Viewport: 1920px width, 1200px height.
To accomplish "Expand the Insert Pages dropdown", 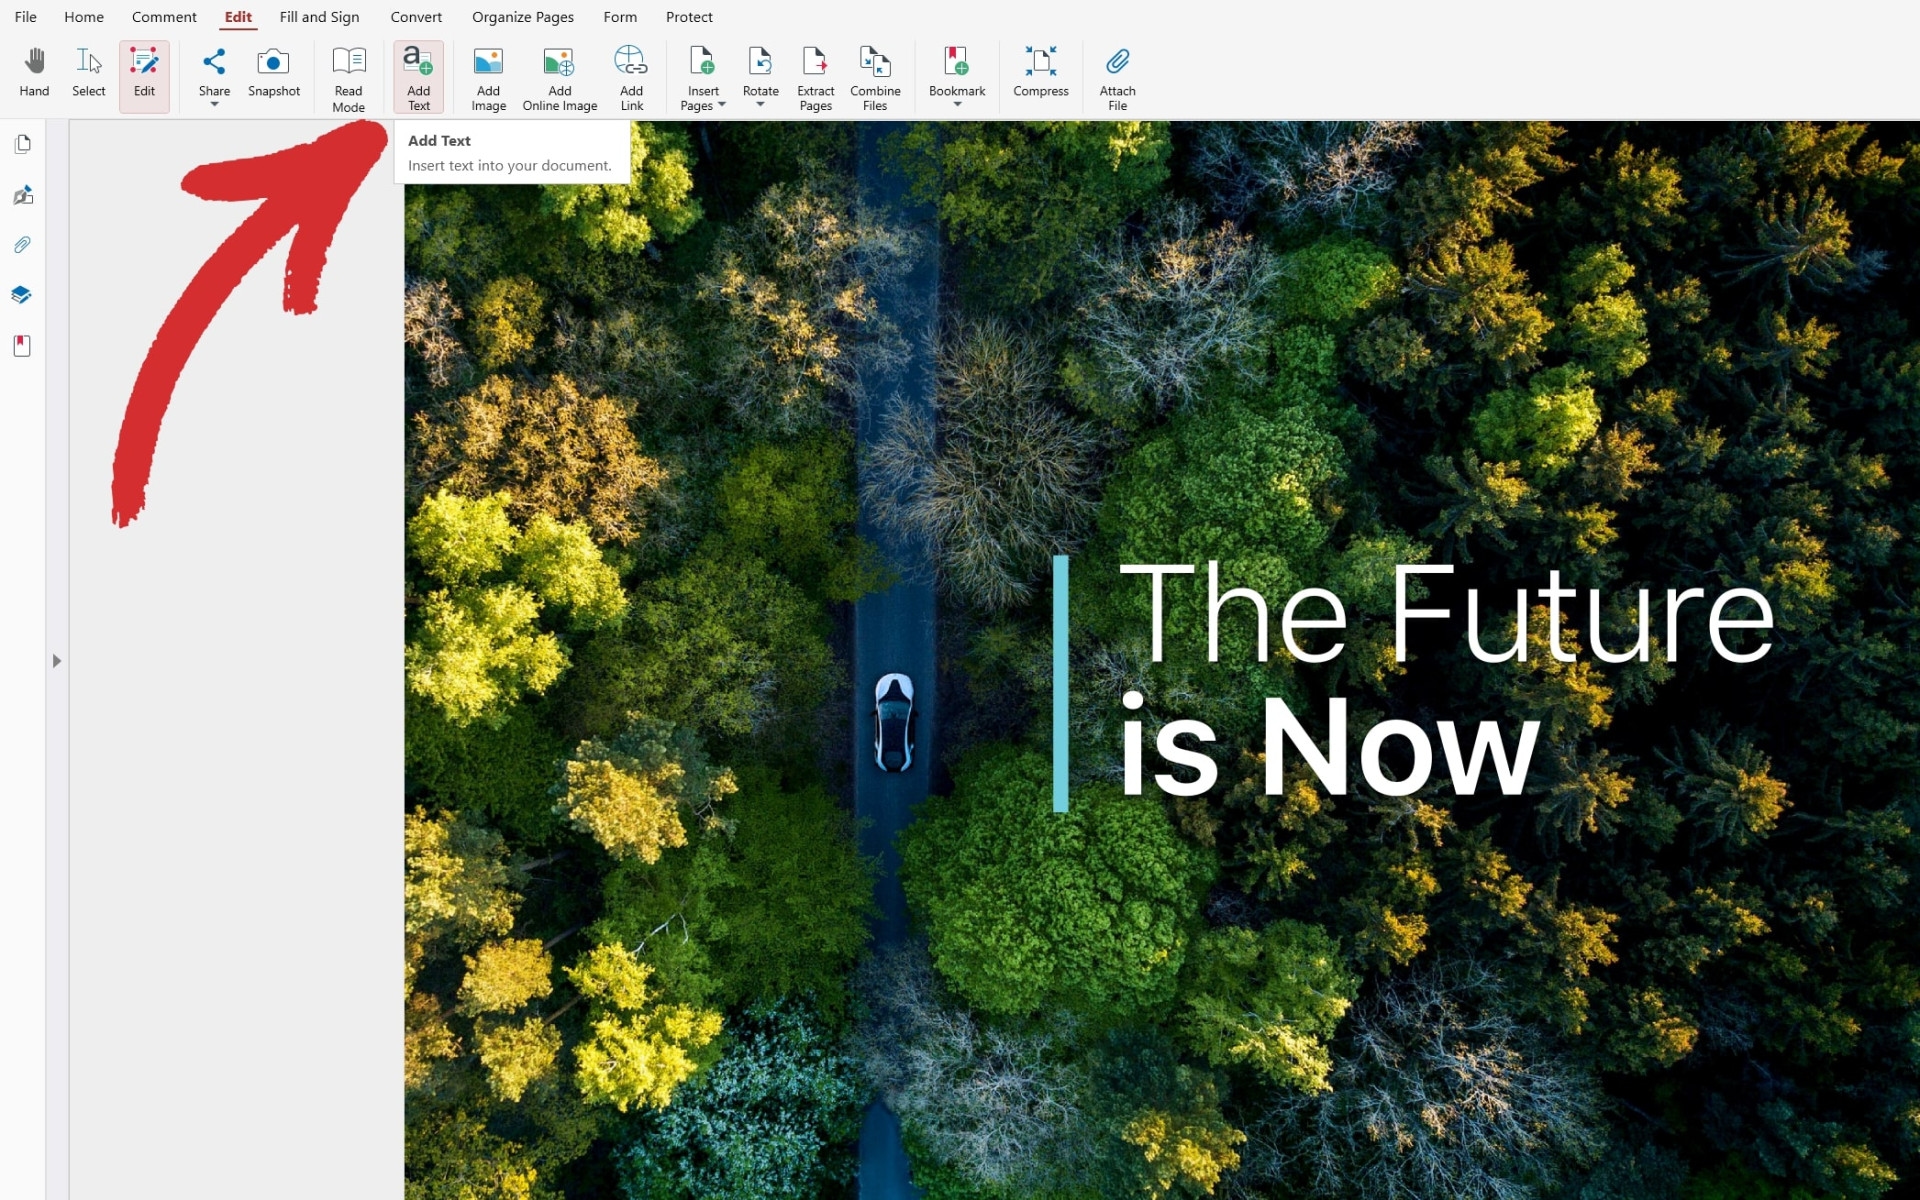I will tap(720, 106).
